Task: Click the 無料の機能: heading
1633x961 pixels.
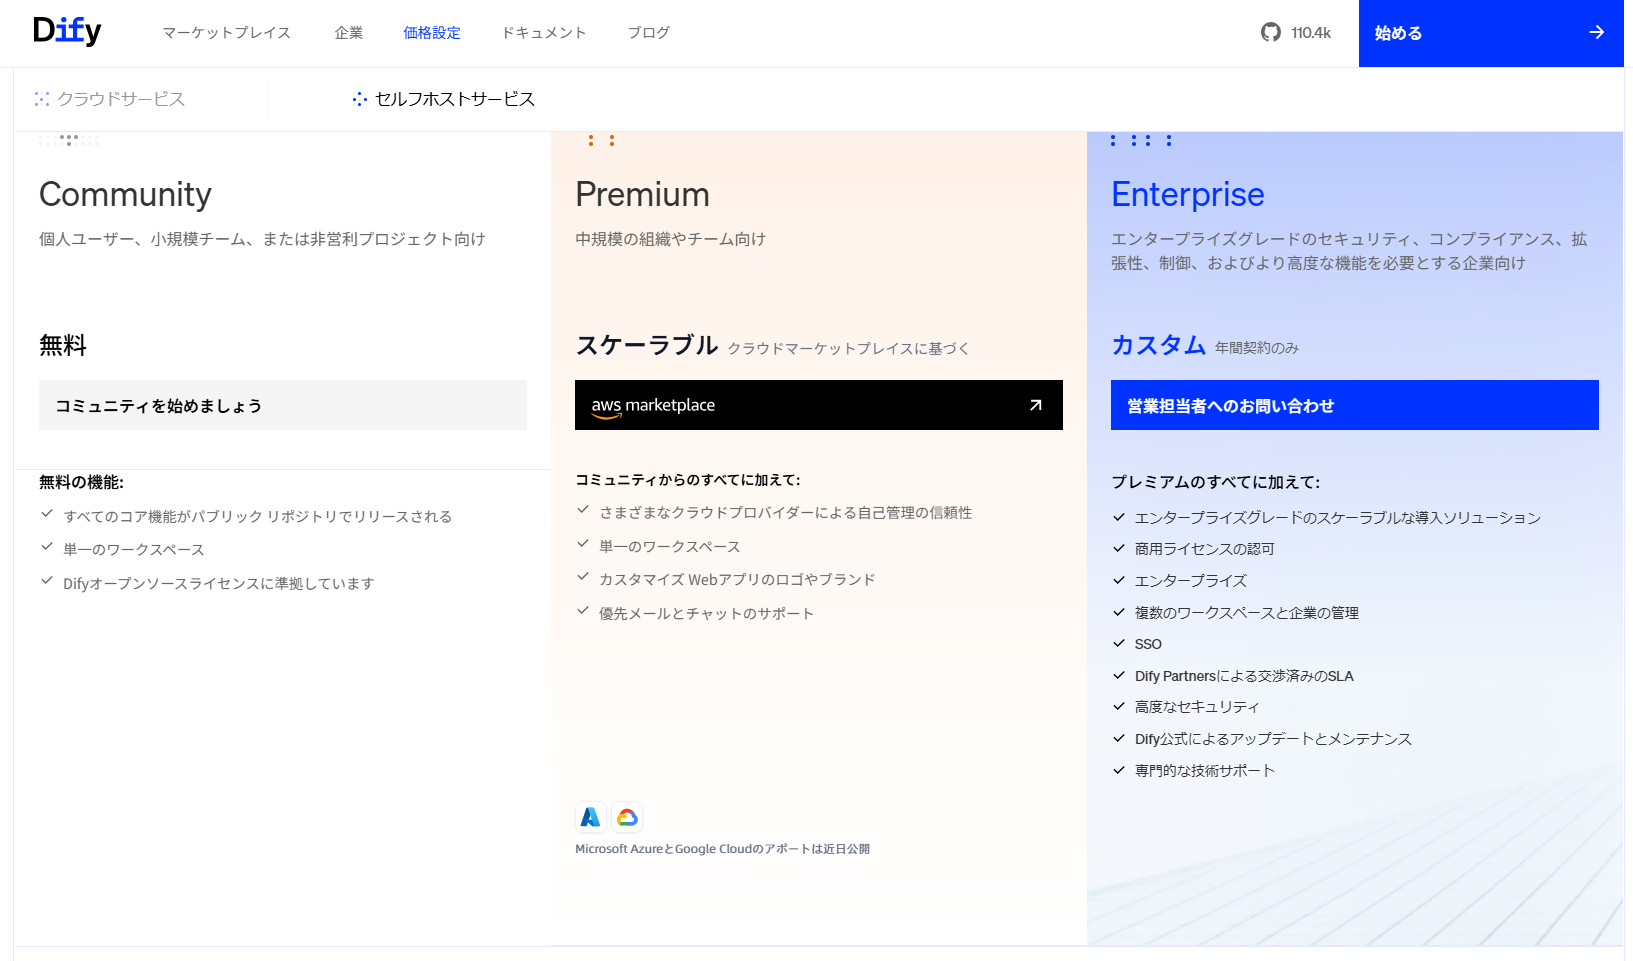Action: click(82, 482)
